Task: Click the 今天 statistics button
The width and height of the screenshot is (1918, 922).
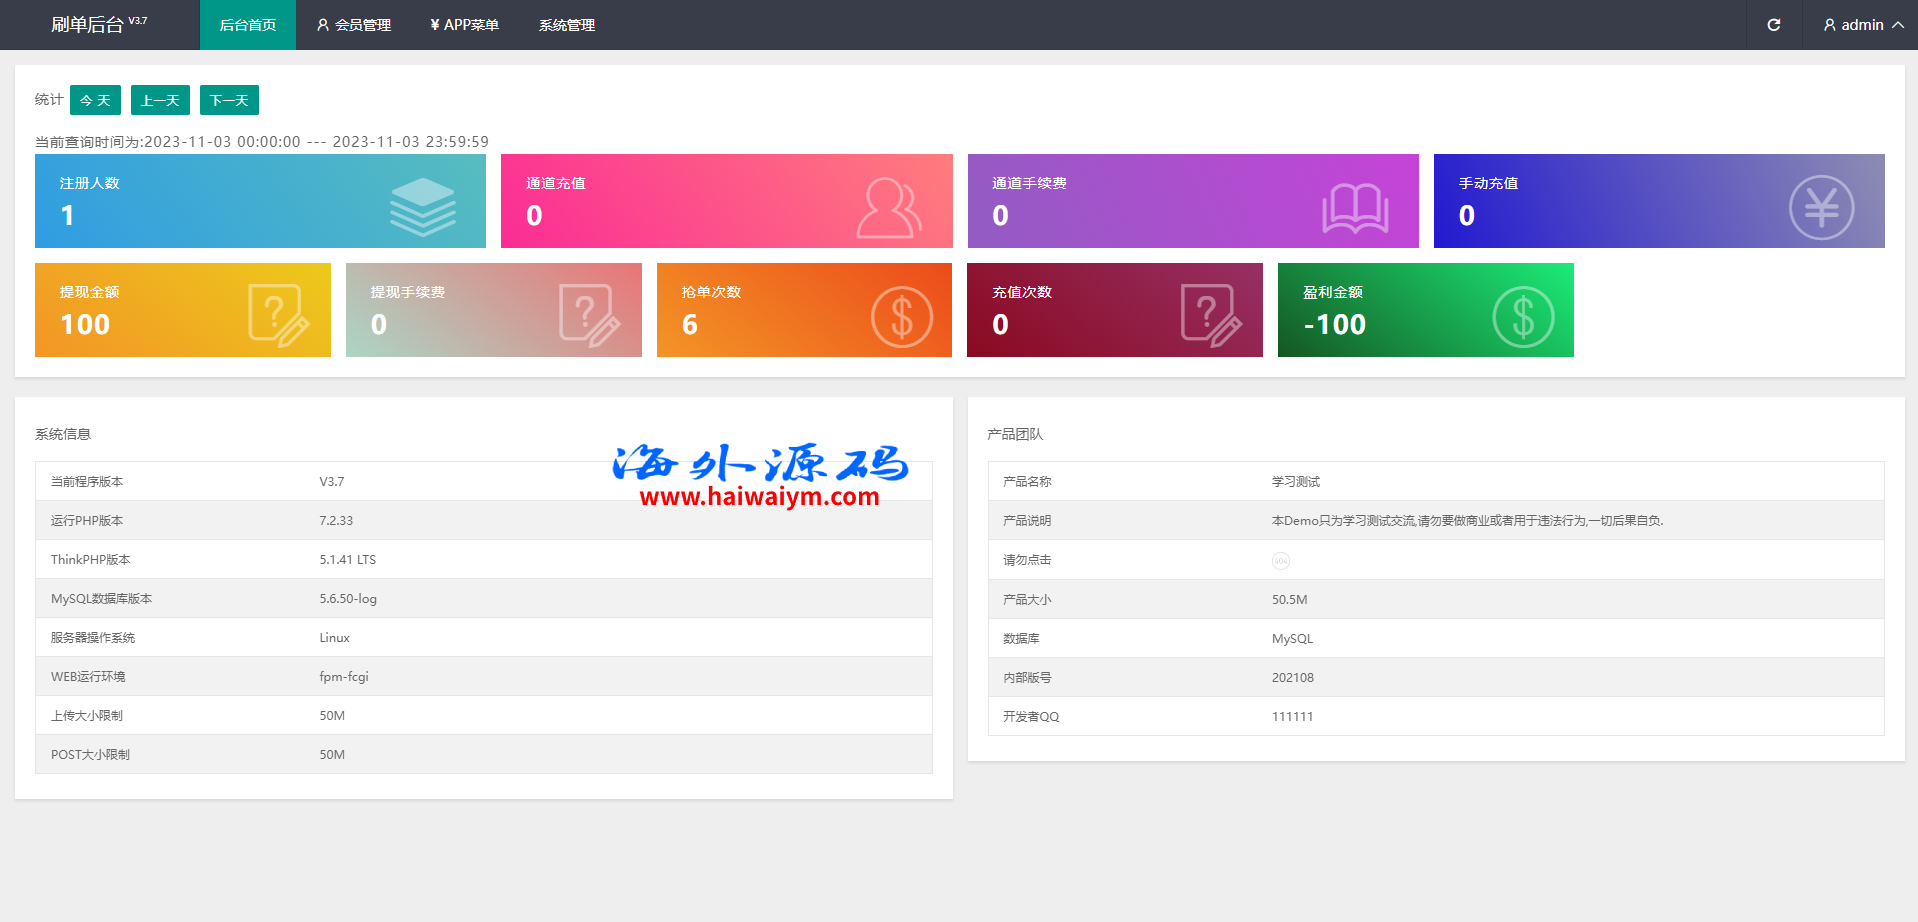Action: tap(95, 100)
